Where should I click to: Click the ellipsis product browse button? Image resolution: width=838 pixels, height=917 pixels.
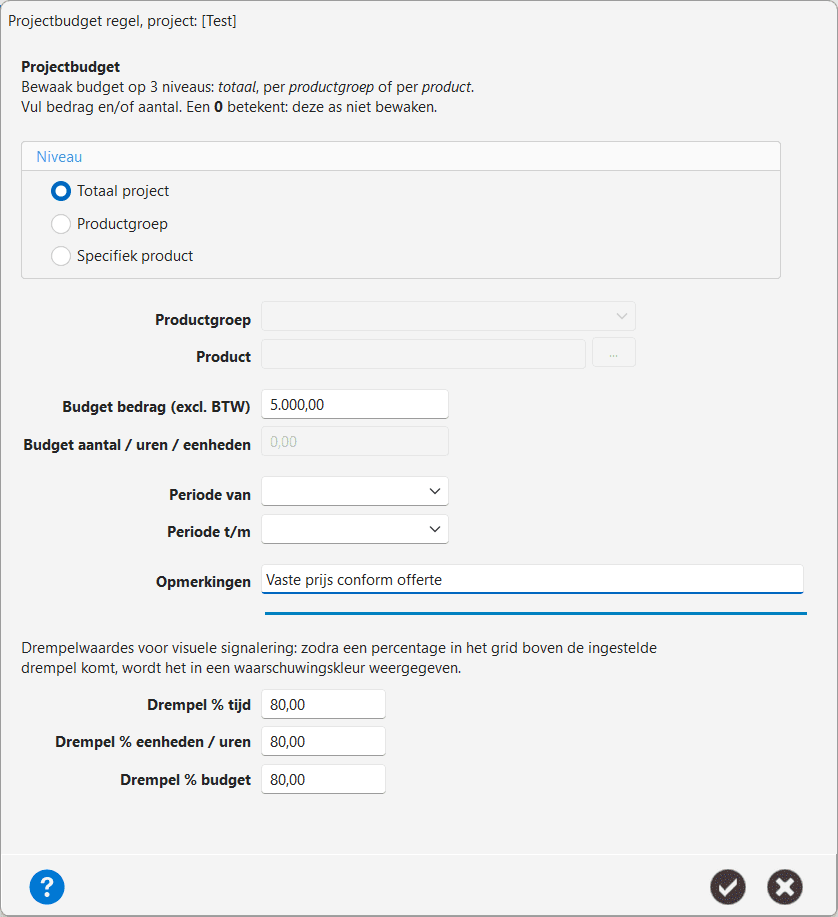click(x=613, y=353)
